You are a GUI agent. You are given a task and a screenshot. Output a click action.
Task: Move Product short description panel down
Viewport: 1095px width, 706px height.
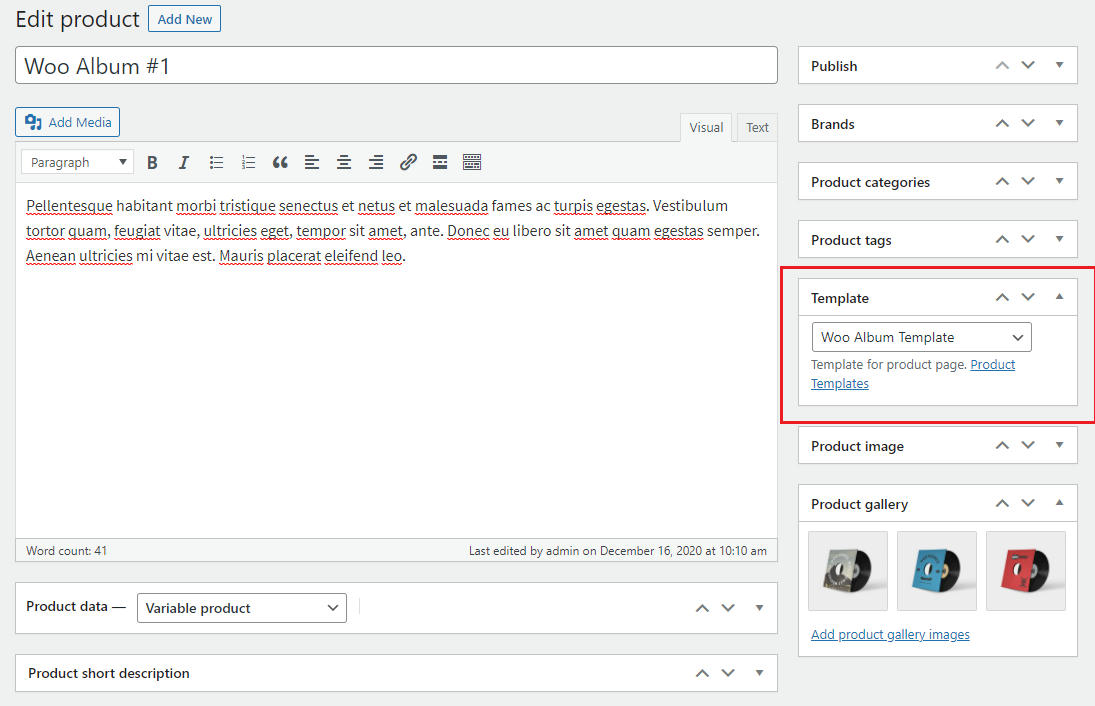(x=728, y=673)
